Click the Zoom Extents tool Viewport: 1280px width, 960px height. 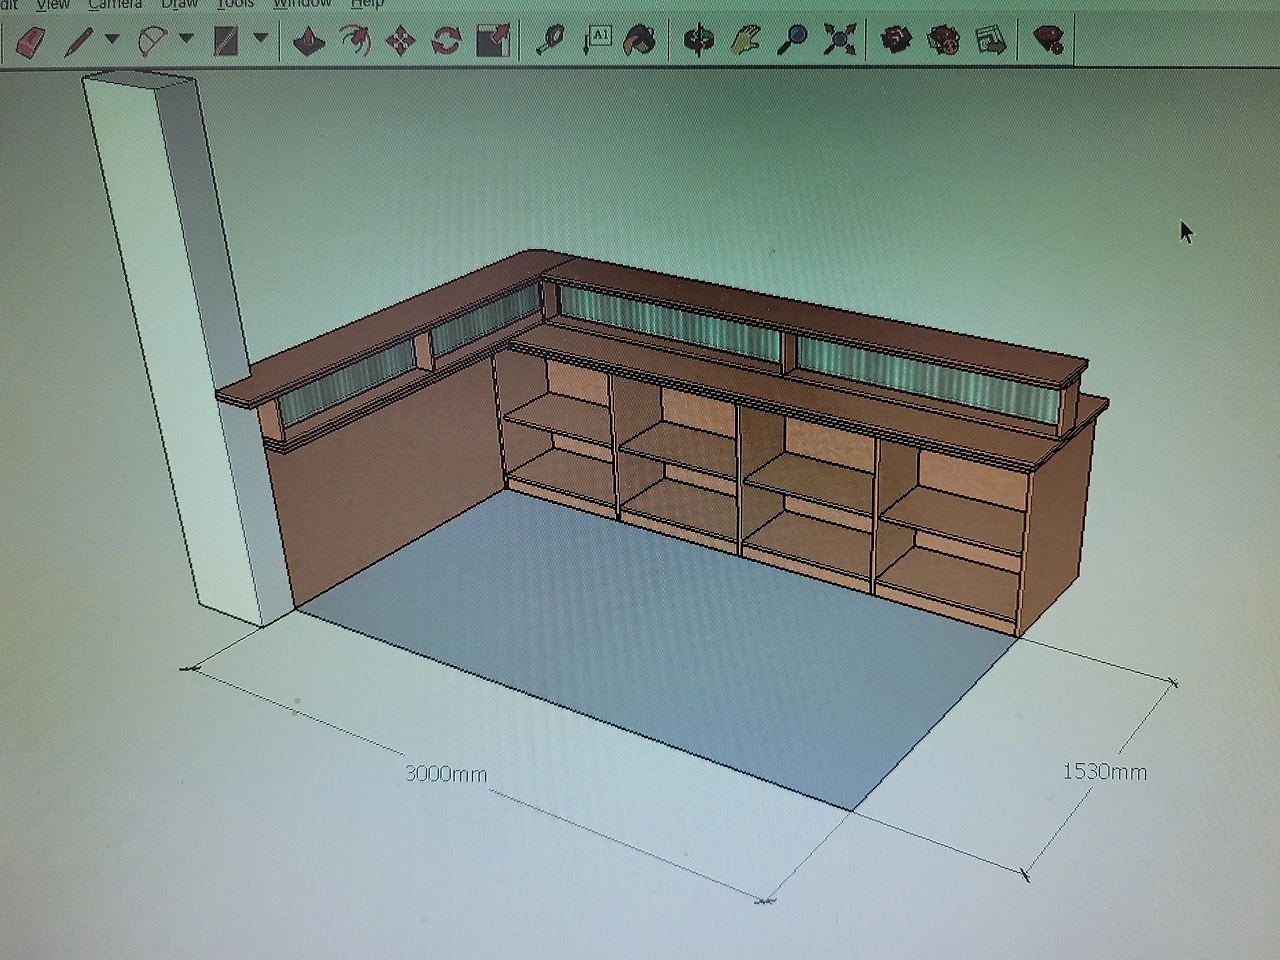pos(841,40)
